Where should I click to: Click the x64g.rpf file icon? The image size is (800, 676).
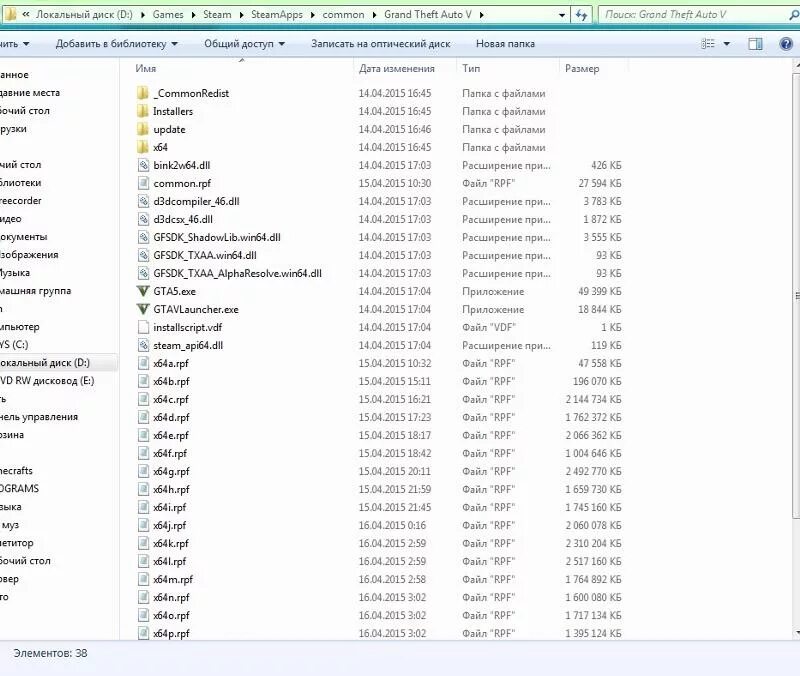coord(143,471)
